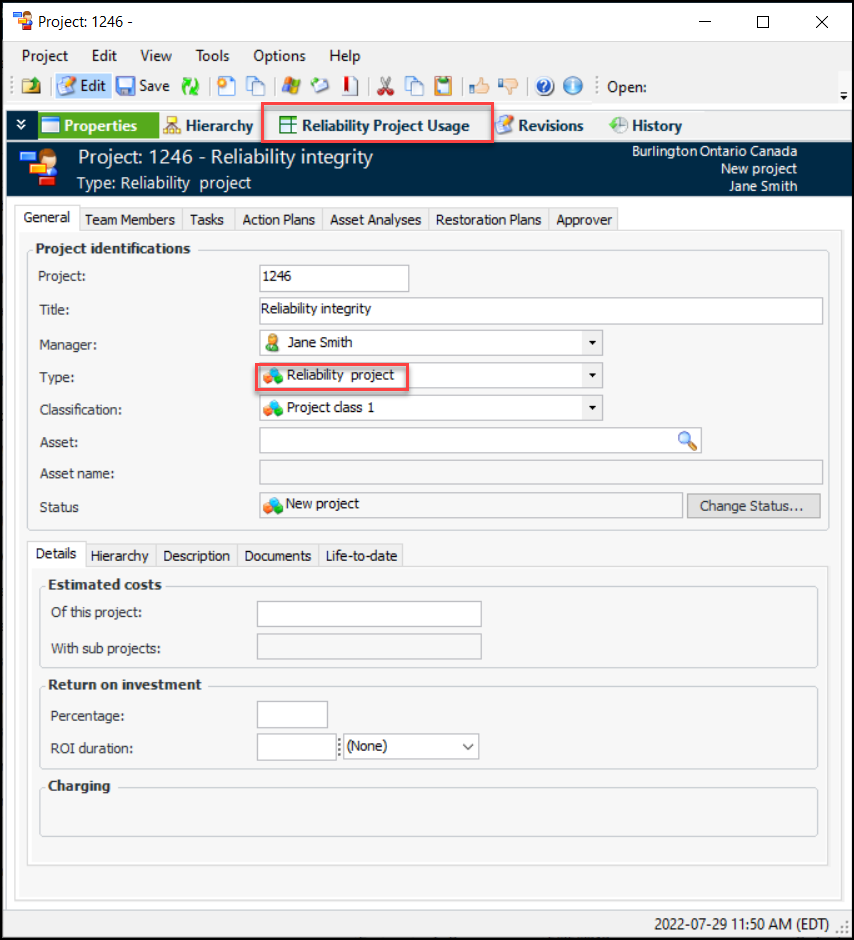Select the Life-to-date sub-tab
The width and height of the screenshot is (854, 940).
[x=361, y=556]
